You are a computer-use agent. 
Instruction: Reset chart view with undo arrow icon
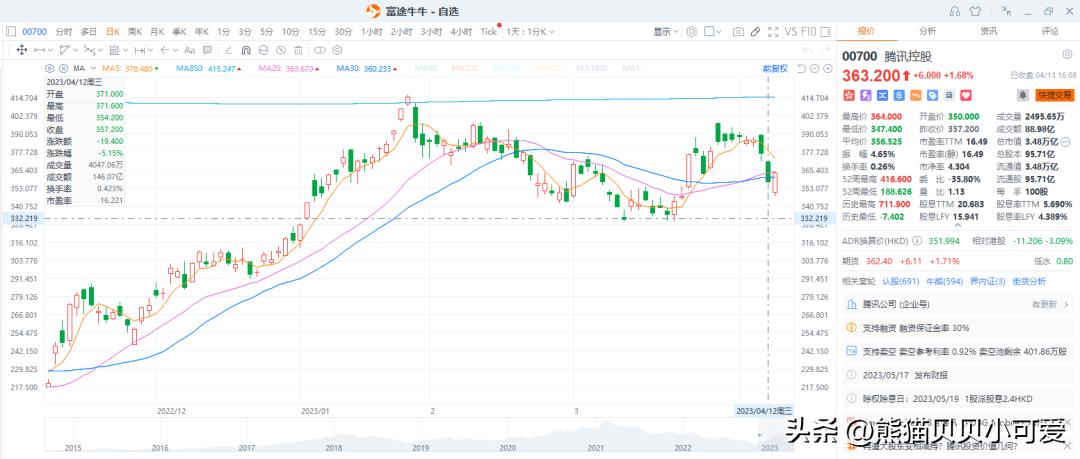(802, 68)
